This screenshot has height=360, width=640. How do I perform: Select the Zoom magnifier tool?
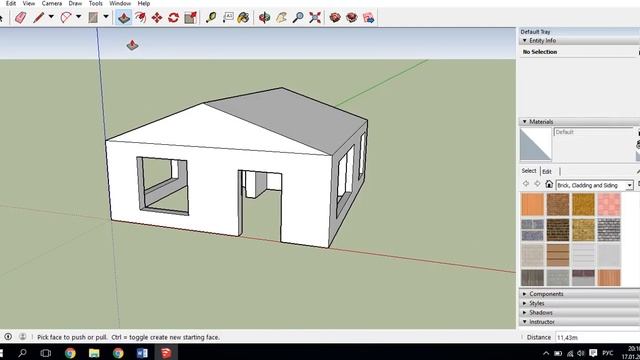pyautogui.click(x=298, y=18)
